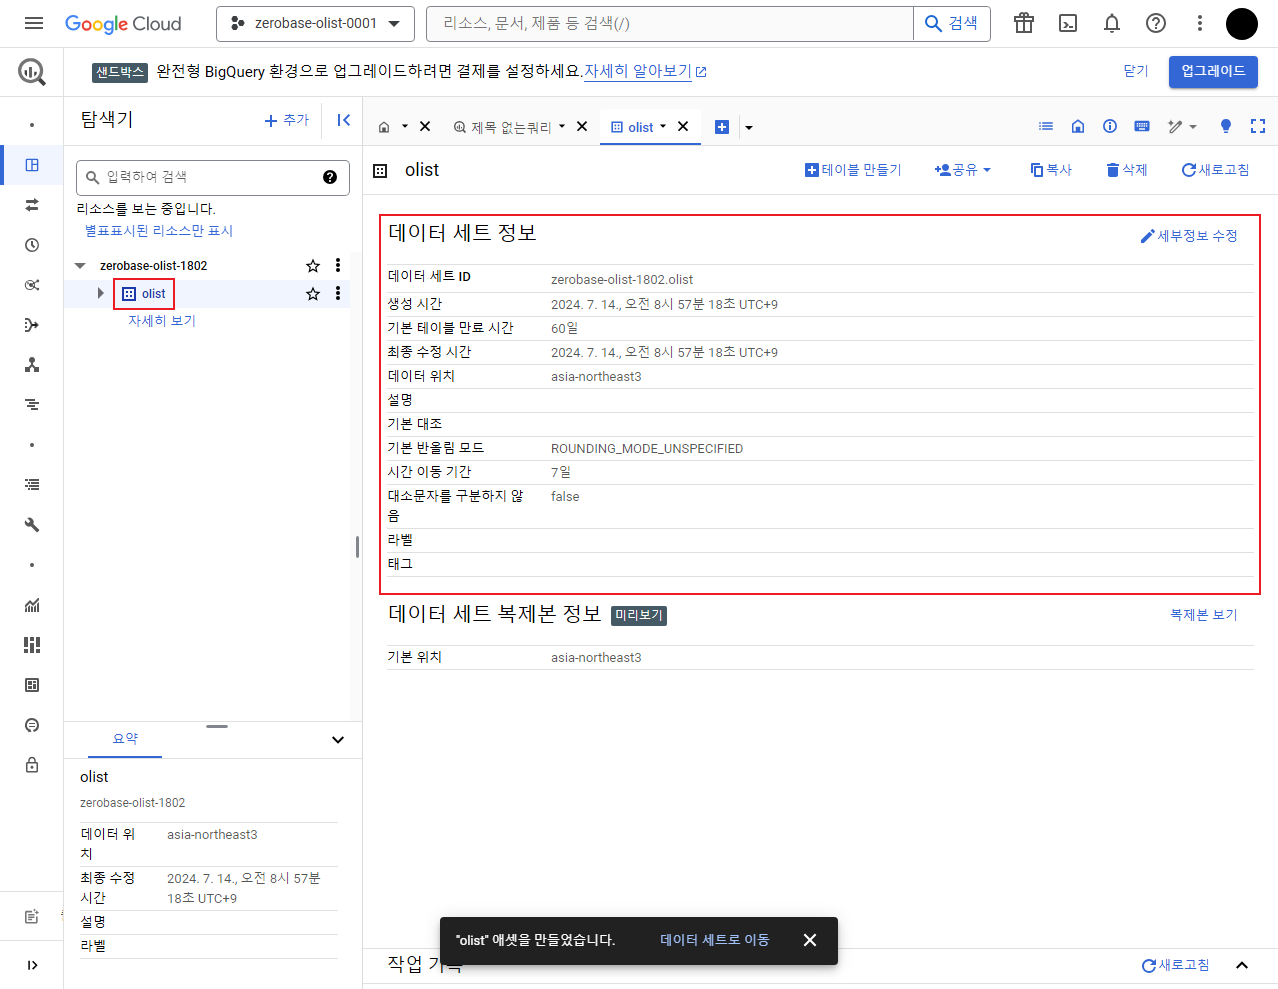Open the wrench tools sidebar icon
Screen dimensions: 1278x989
pos(32,525)
